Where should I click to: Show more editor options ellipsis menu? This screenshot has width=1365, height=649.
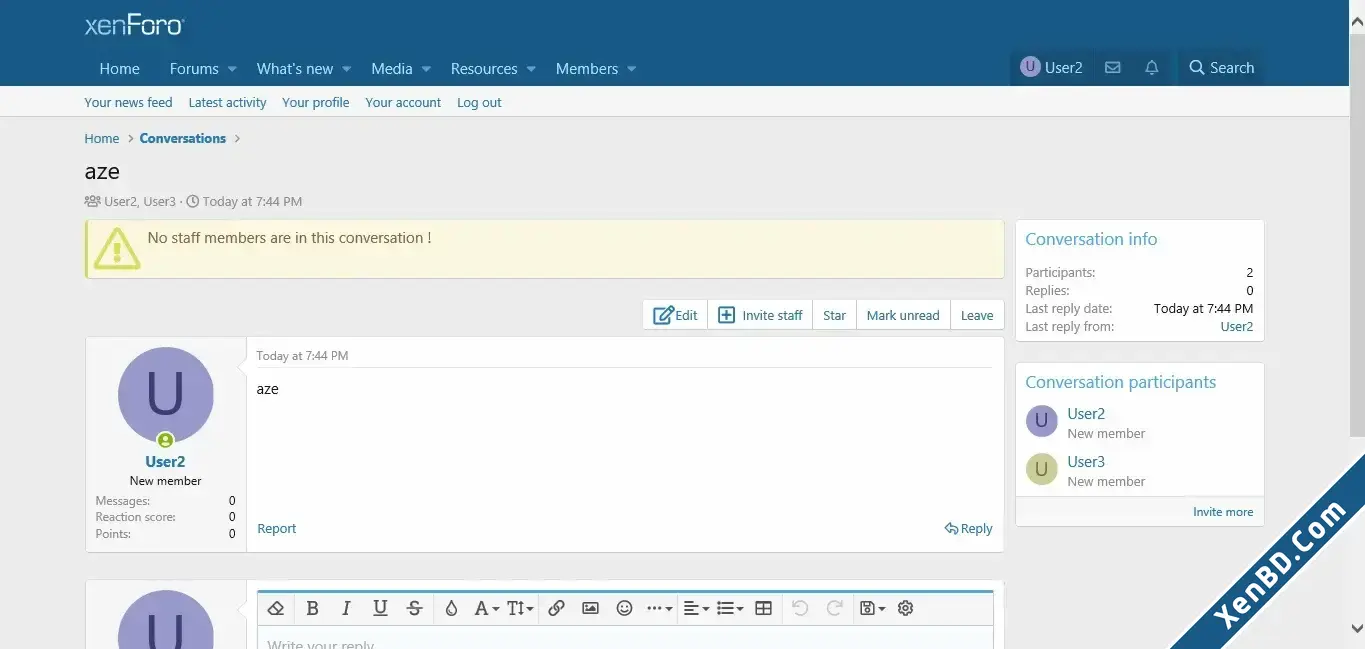660,608
